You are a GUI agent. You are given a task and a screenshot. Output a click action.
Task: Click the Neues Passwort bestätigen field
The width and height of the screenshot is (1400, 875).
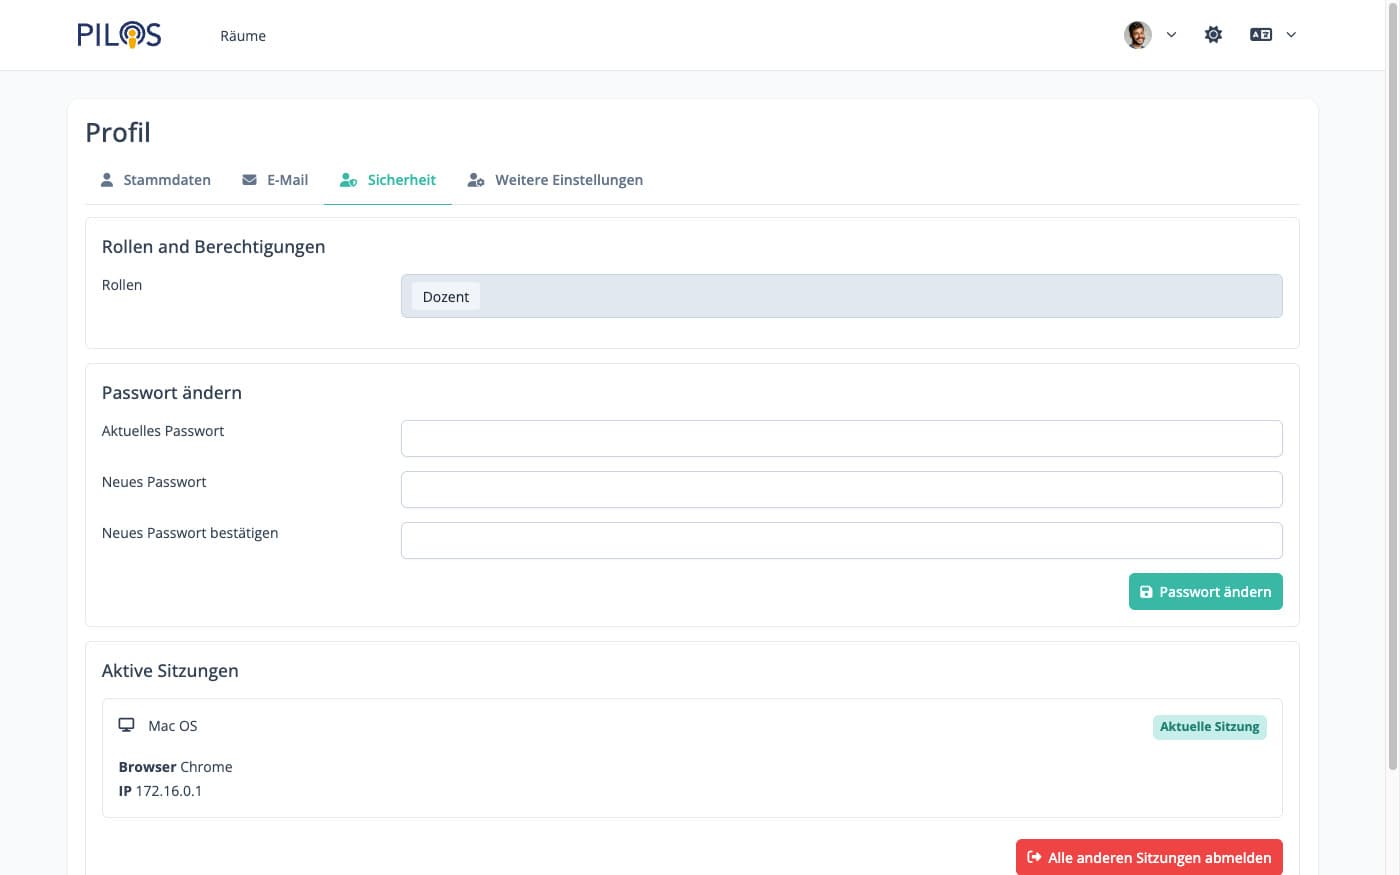[x=841, y=540]
